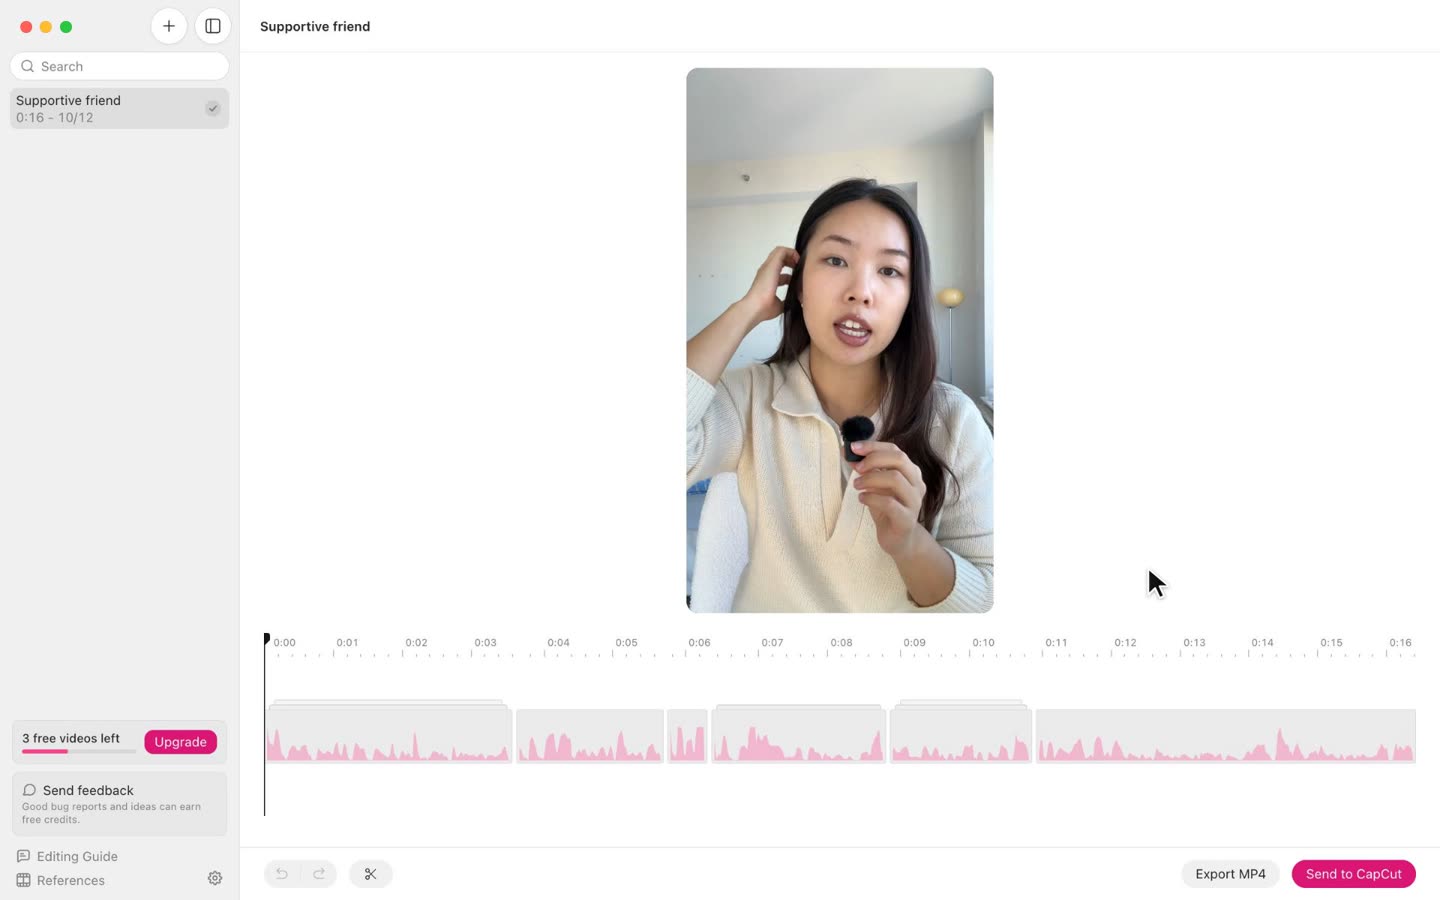This screenshot has height=900, width=1440.
Task: Select the last long clip ending at 0:16
Action: tap(1226, 736)
